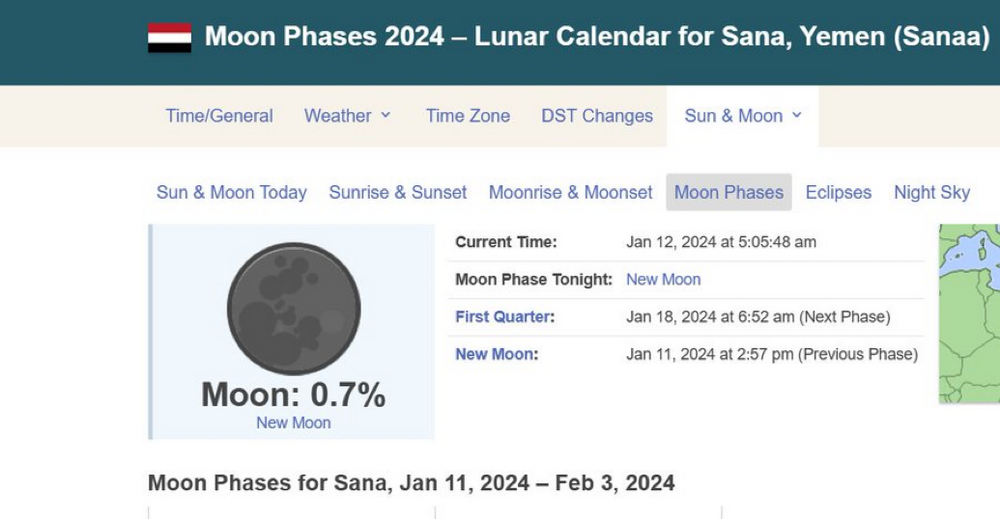Viewport: 1000px width, 519px height.
Task: Click New Moon link under Moon: 0.7%
Action: tap(293, 423)
